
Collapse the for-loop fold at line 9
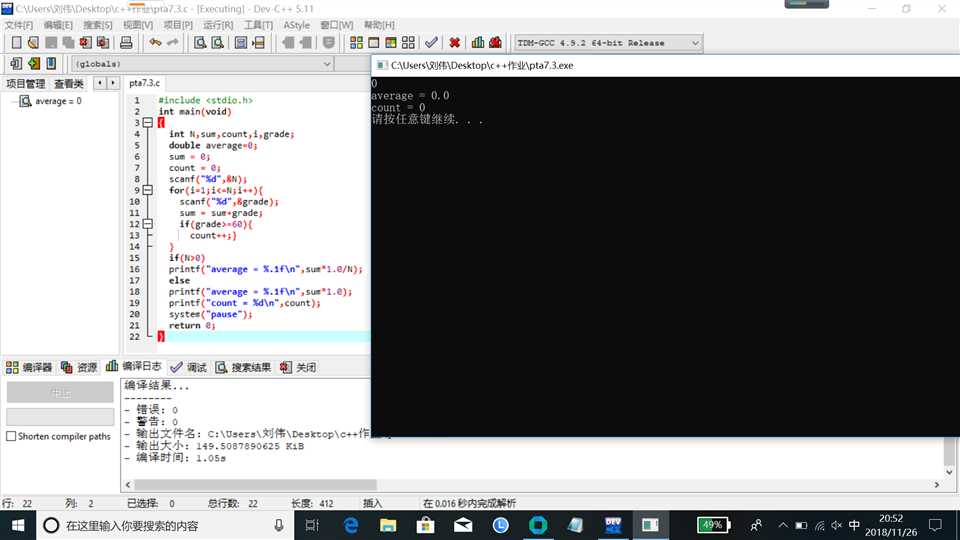coord(148,190)
